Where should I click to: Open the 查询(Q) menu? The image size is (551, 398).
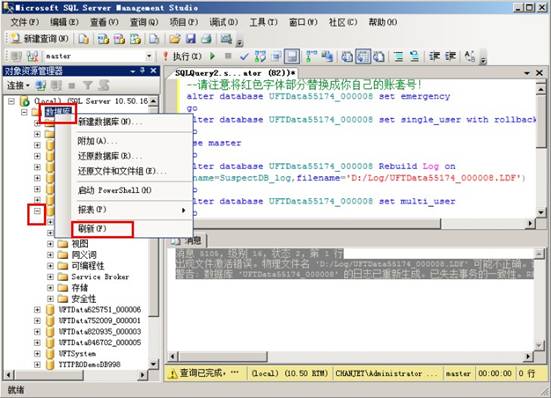pyautogui.click(x=144, y=22)
